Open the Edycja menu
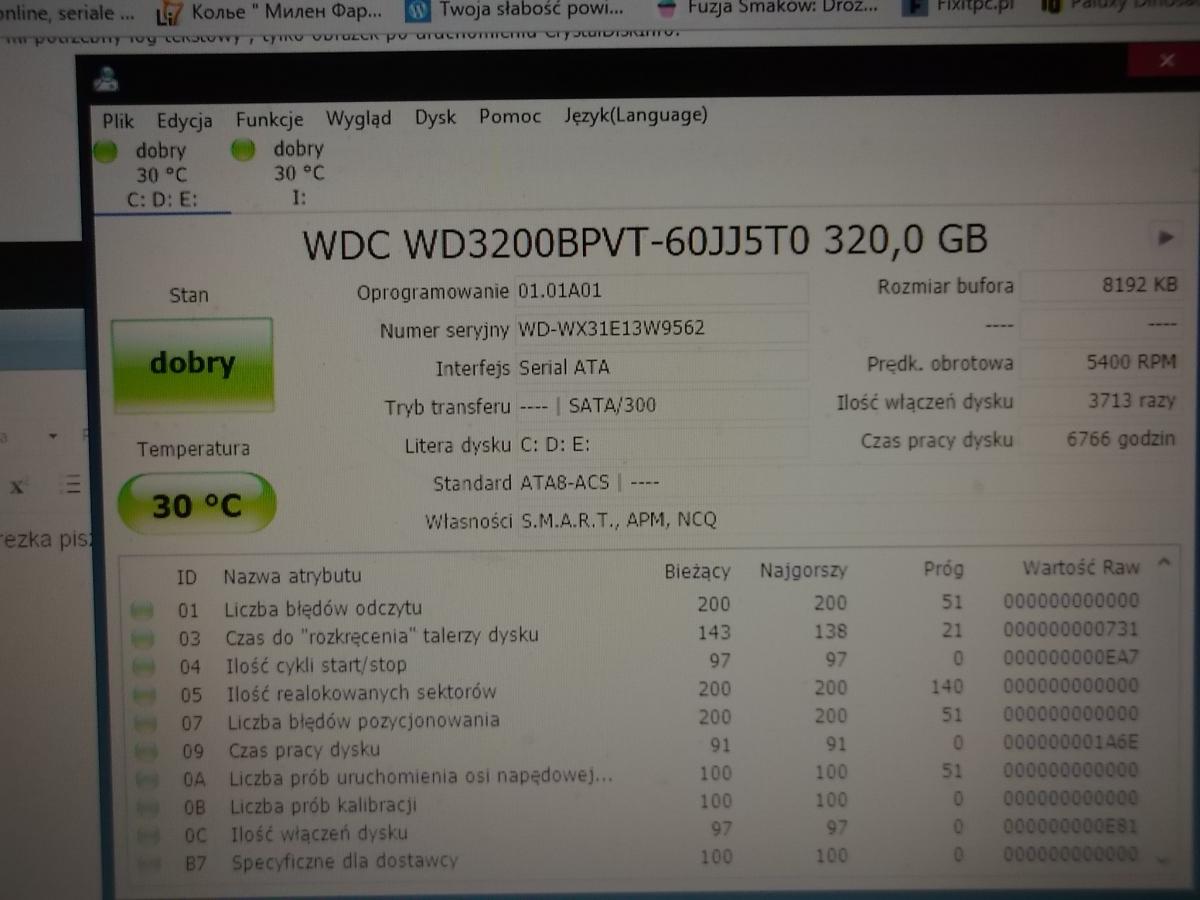This screenshot has width=1200, height=900. (184, 121)
